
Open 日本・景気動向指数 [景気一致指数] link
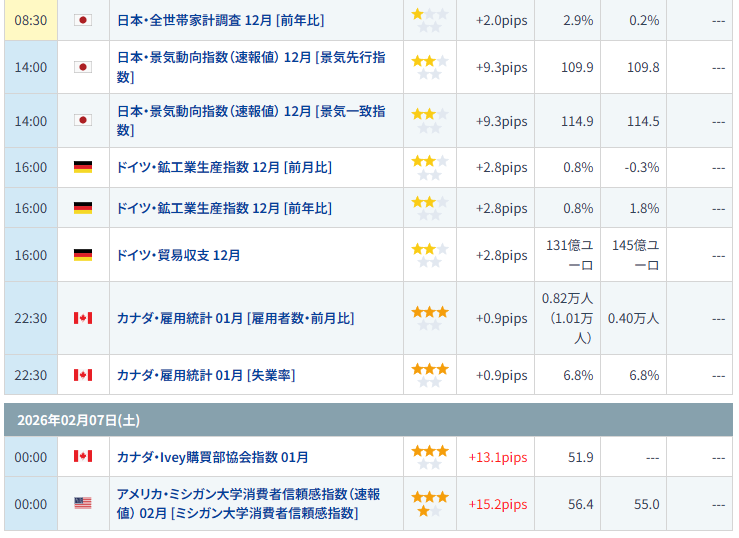[251, 120]
